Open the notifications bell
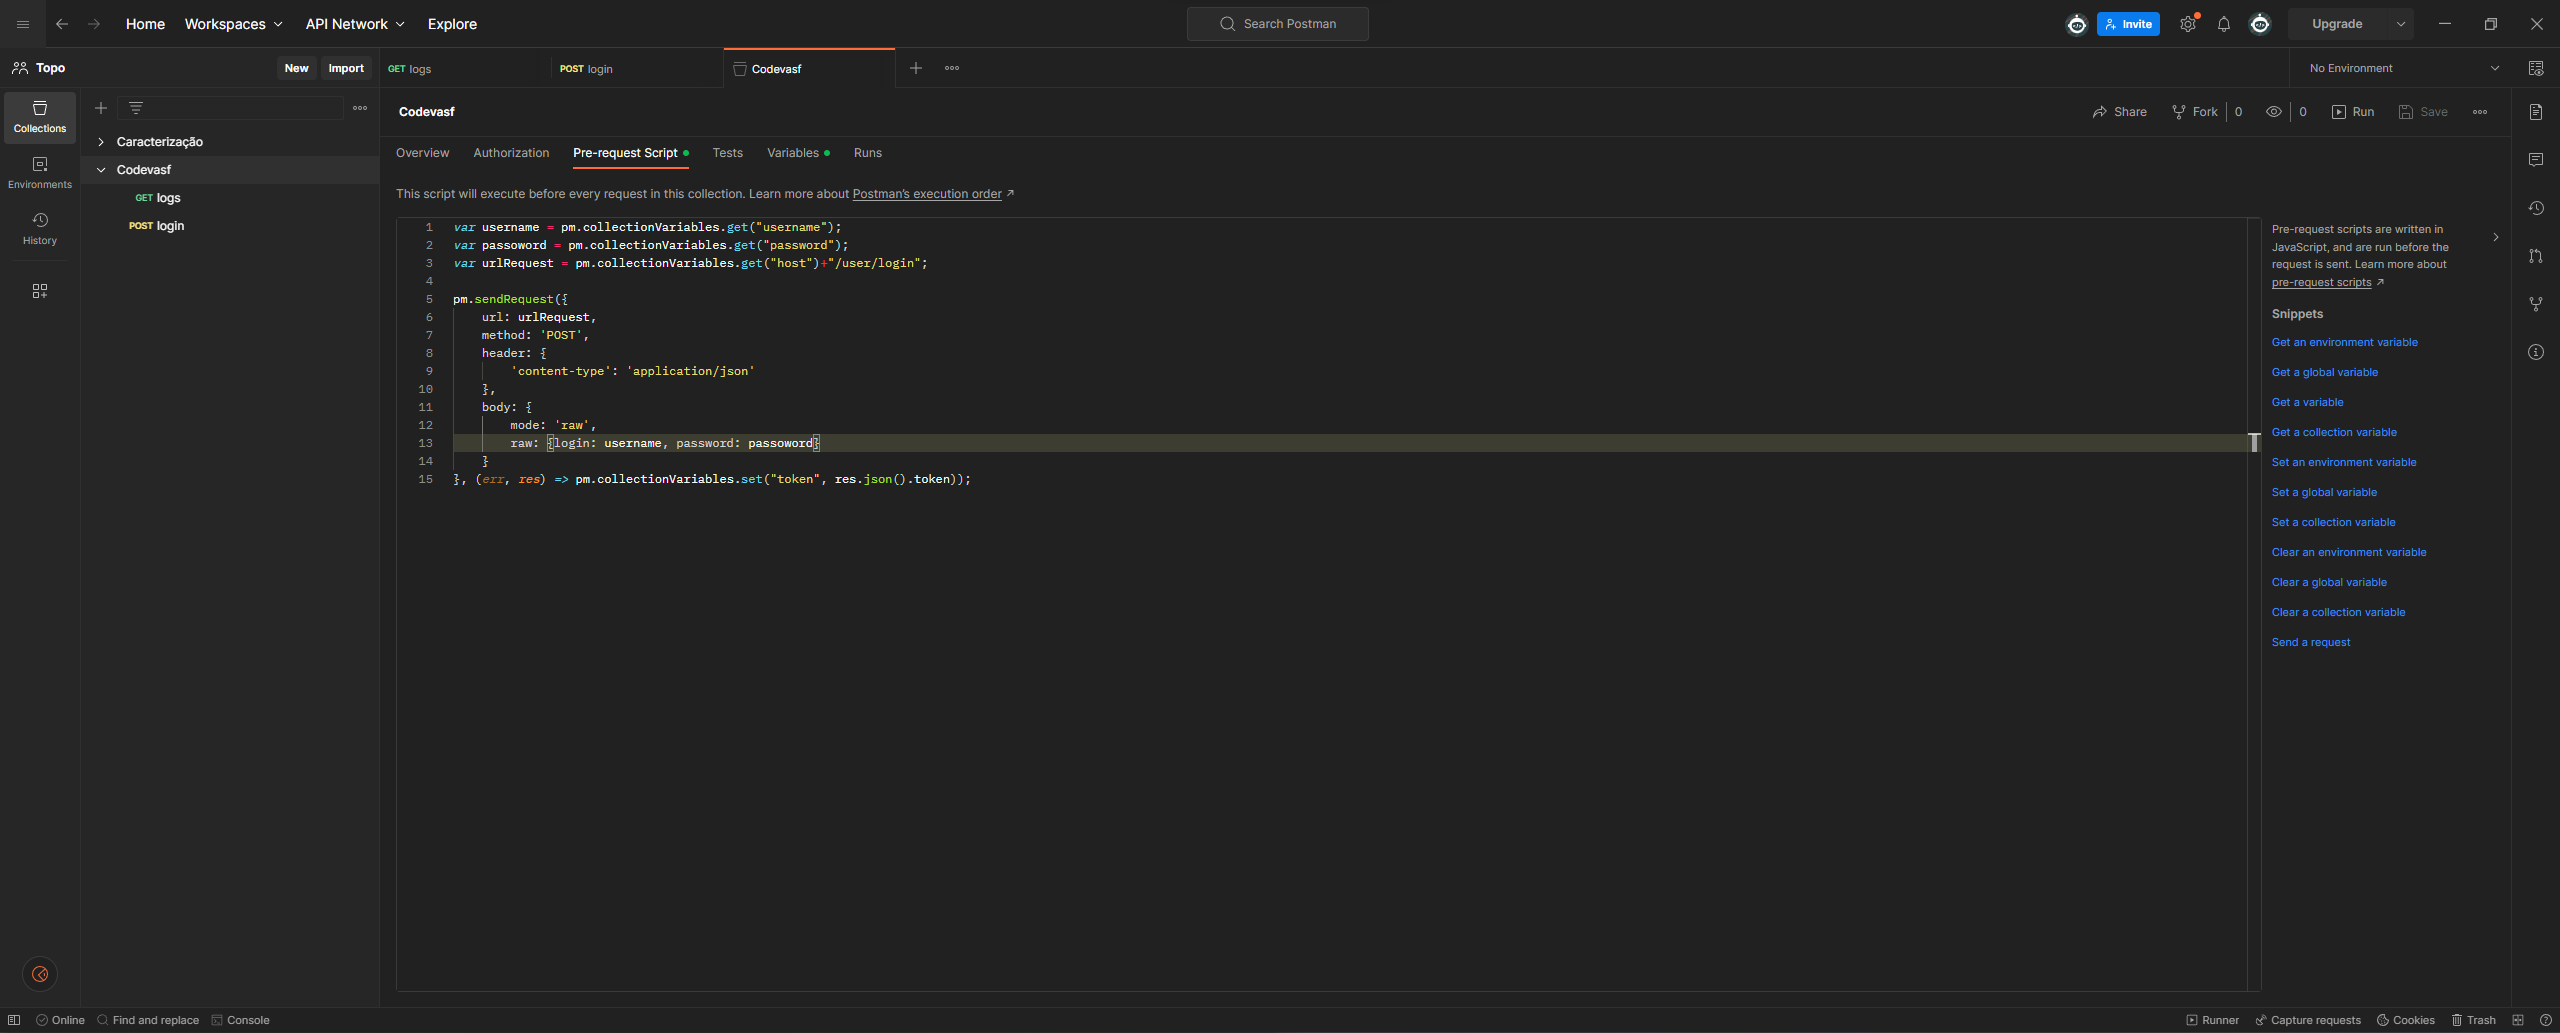This screenshot has width=2560, height=1033. tap(2224, 24)
